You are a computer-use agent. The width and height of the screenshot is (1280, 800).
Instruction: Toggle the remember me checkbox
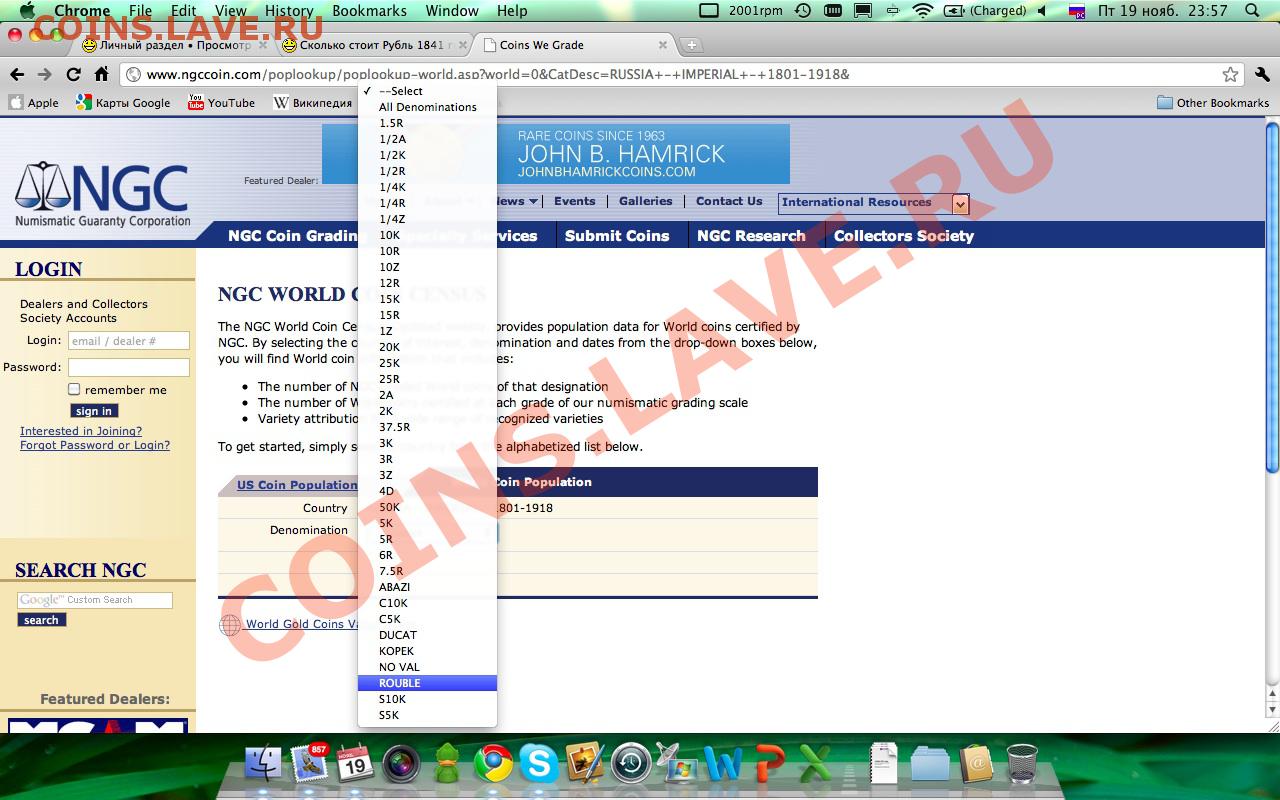pos(74,389)
